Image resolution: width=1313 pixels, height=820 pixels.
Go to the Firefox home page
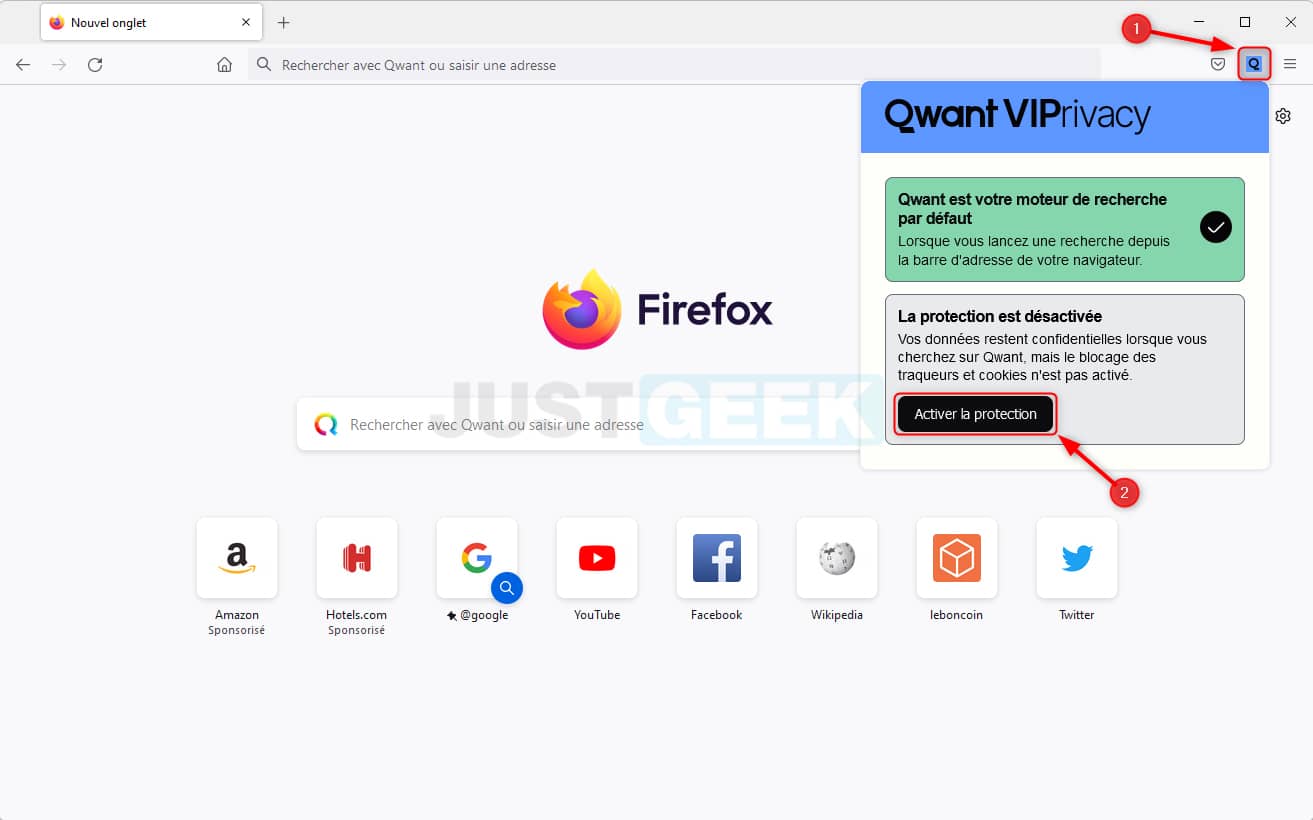point(224,65)
